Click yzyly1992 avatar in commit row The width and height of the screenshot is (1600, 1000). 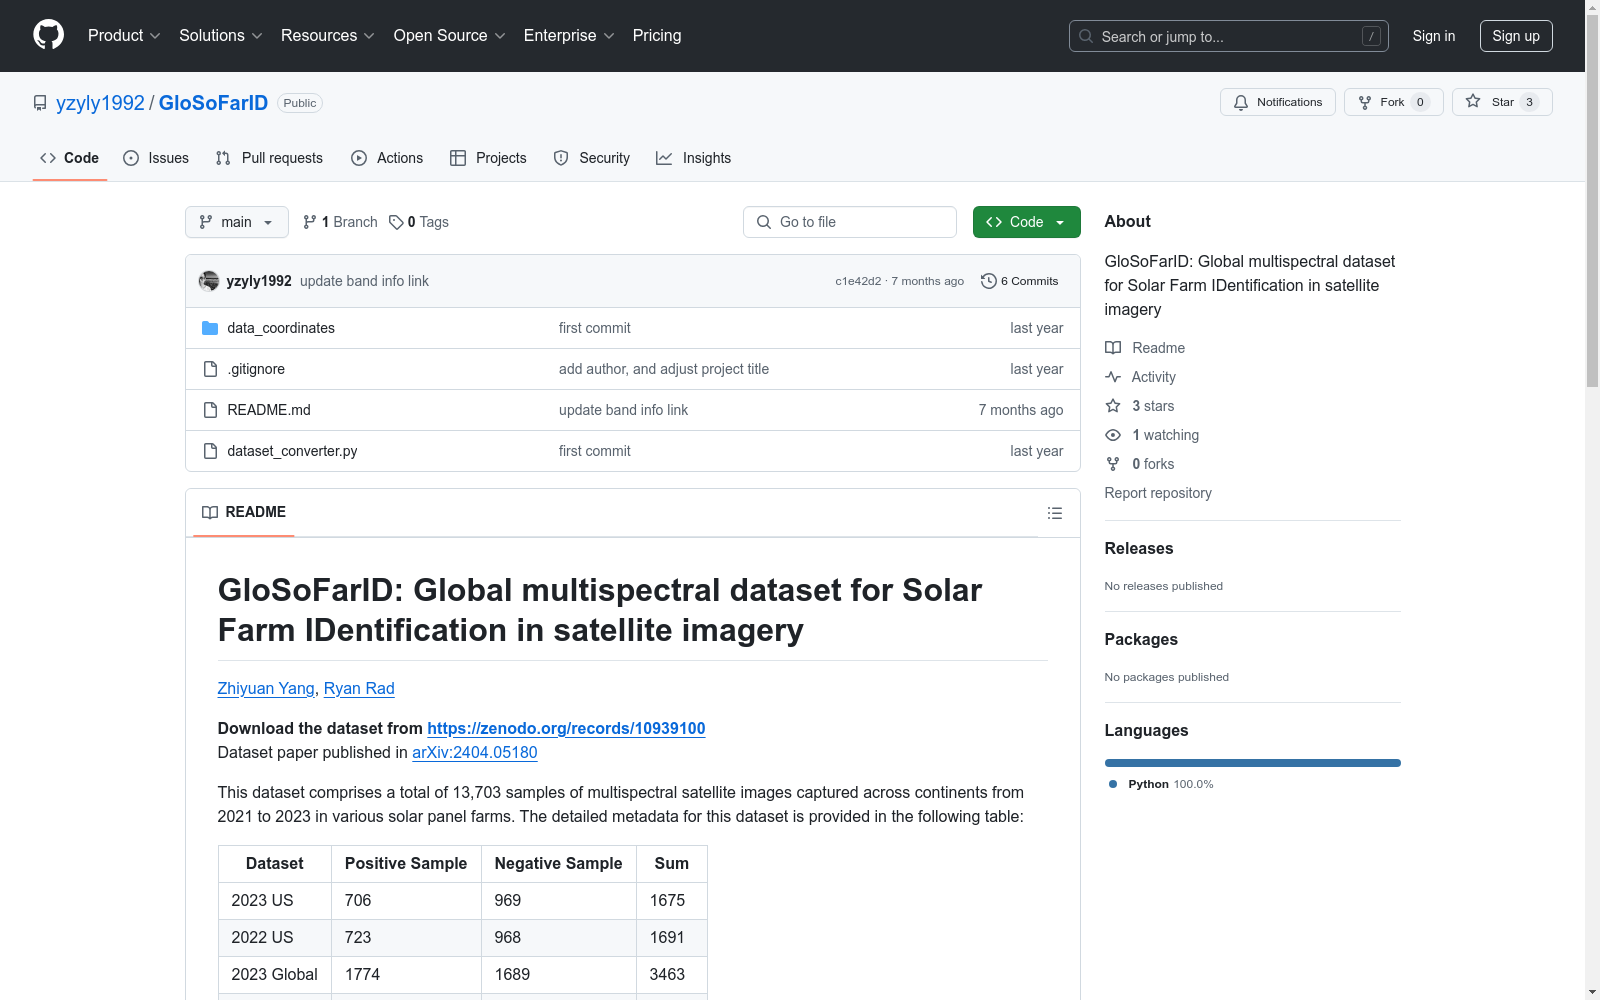[x=209, y=281]
